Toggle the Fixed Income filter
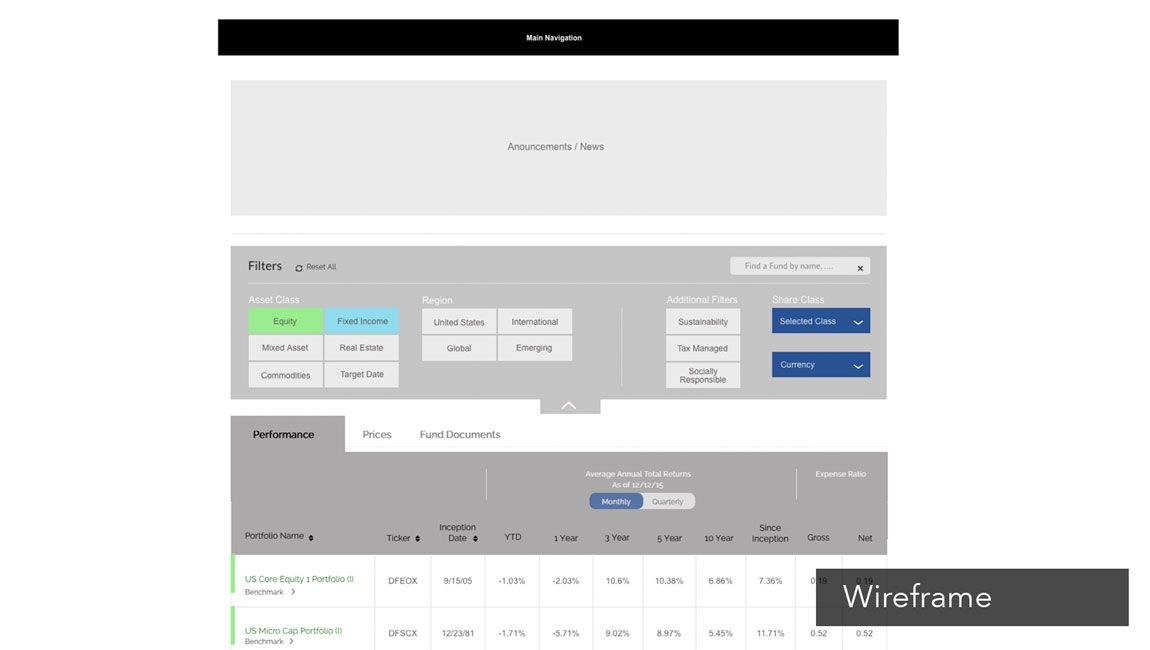1150x650 pixels. pyautogui.click(x=362, y=321)
